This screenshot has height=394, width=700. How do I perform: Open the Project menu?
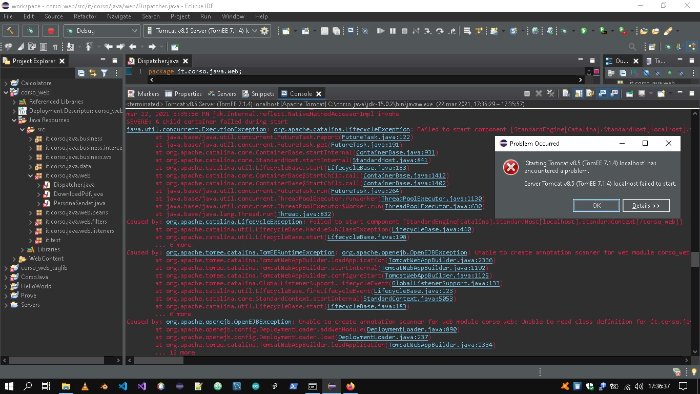pos(180,17)
